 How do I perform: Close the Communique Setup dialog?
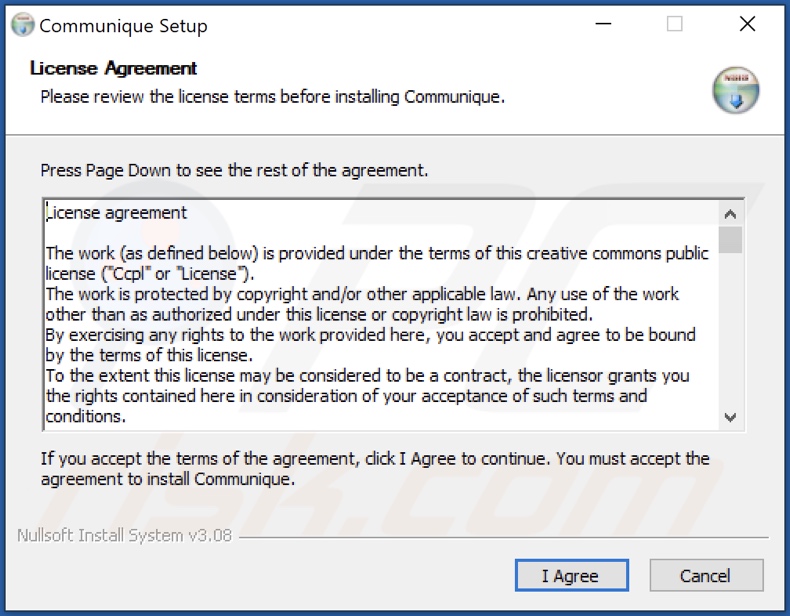tap(747, 25)
